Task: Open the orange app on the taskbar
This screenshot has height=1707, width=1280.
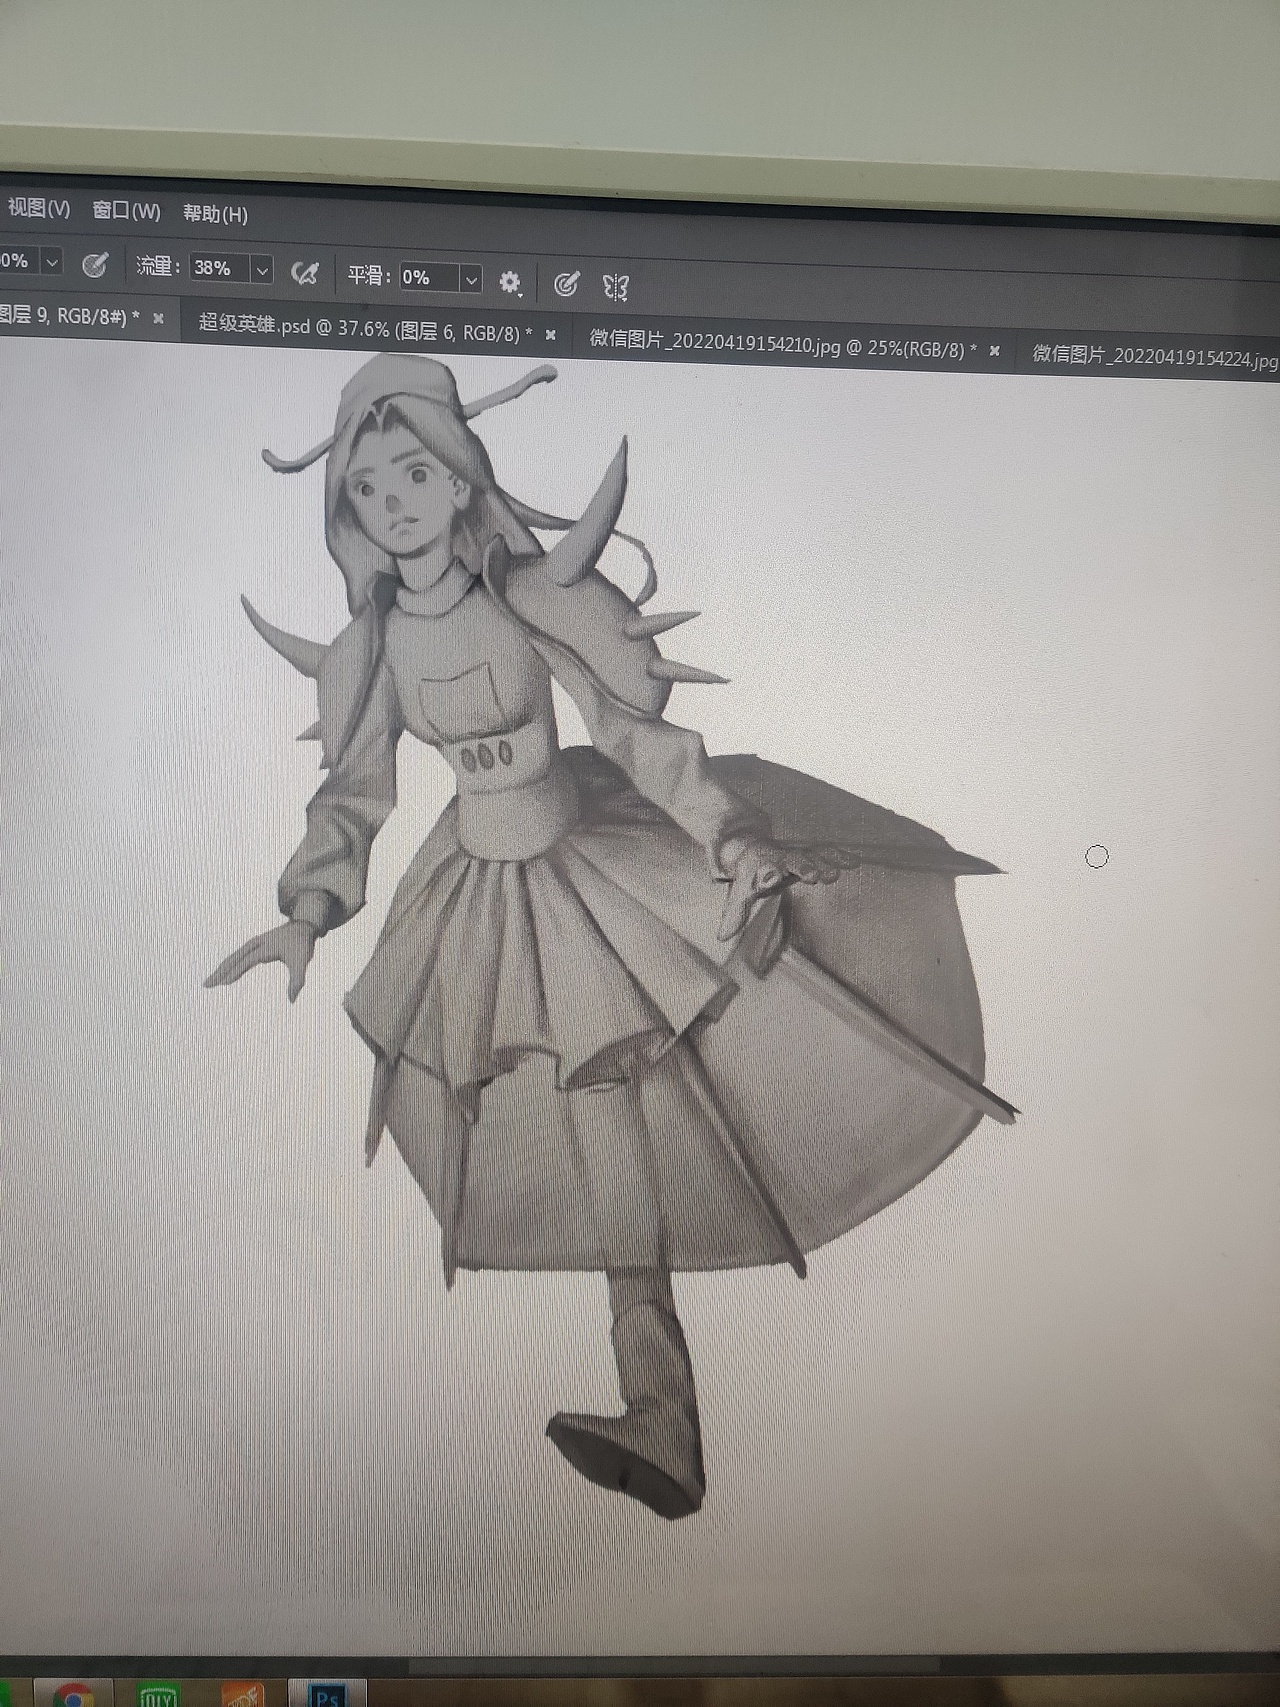Action: pos(243,1695)
